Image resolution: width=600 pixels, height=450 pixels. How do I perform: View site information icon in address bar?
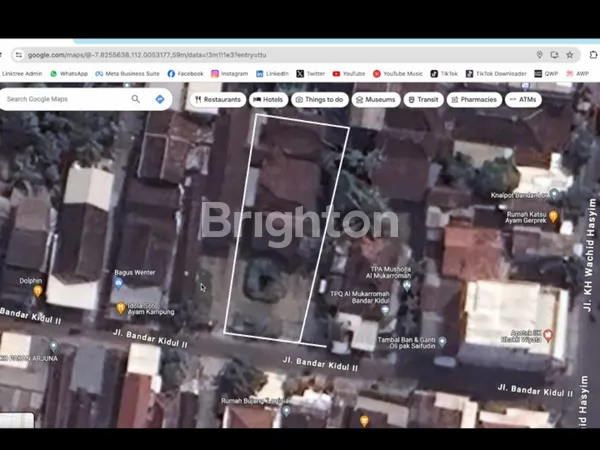coord(18,55)
